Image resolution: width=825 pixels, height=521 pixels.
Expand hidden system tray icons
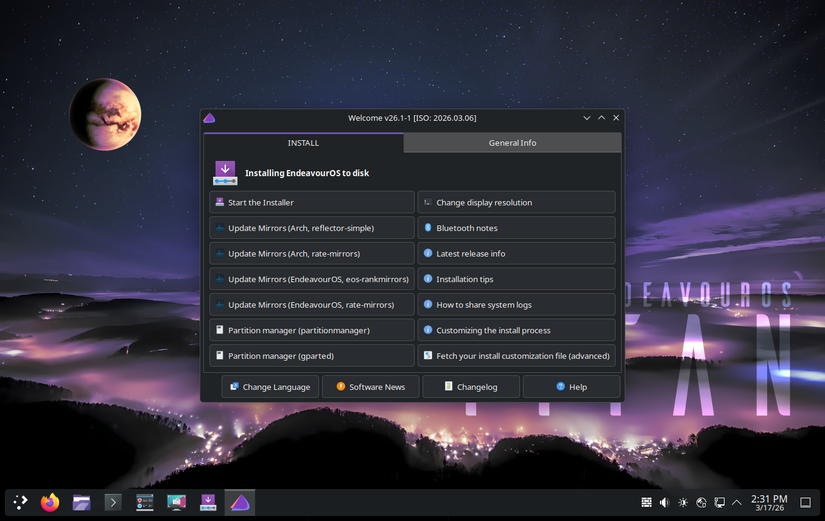pyautogui.click(x=737, y=503)
